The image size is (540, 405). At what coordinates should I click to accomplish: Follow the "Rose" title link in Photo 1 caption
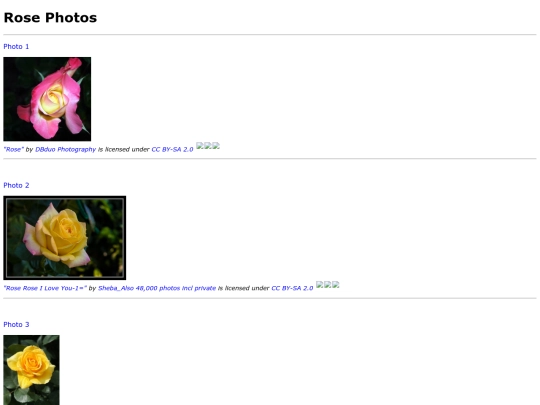pyautogui.click(x=13, y=149)
